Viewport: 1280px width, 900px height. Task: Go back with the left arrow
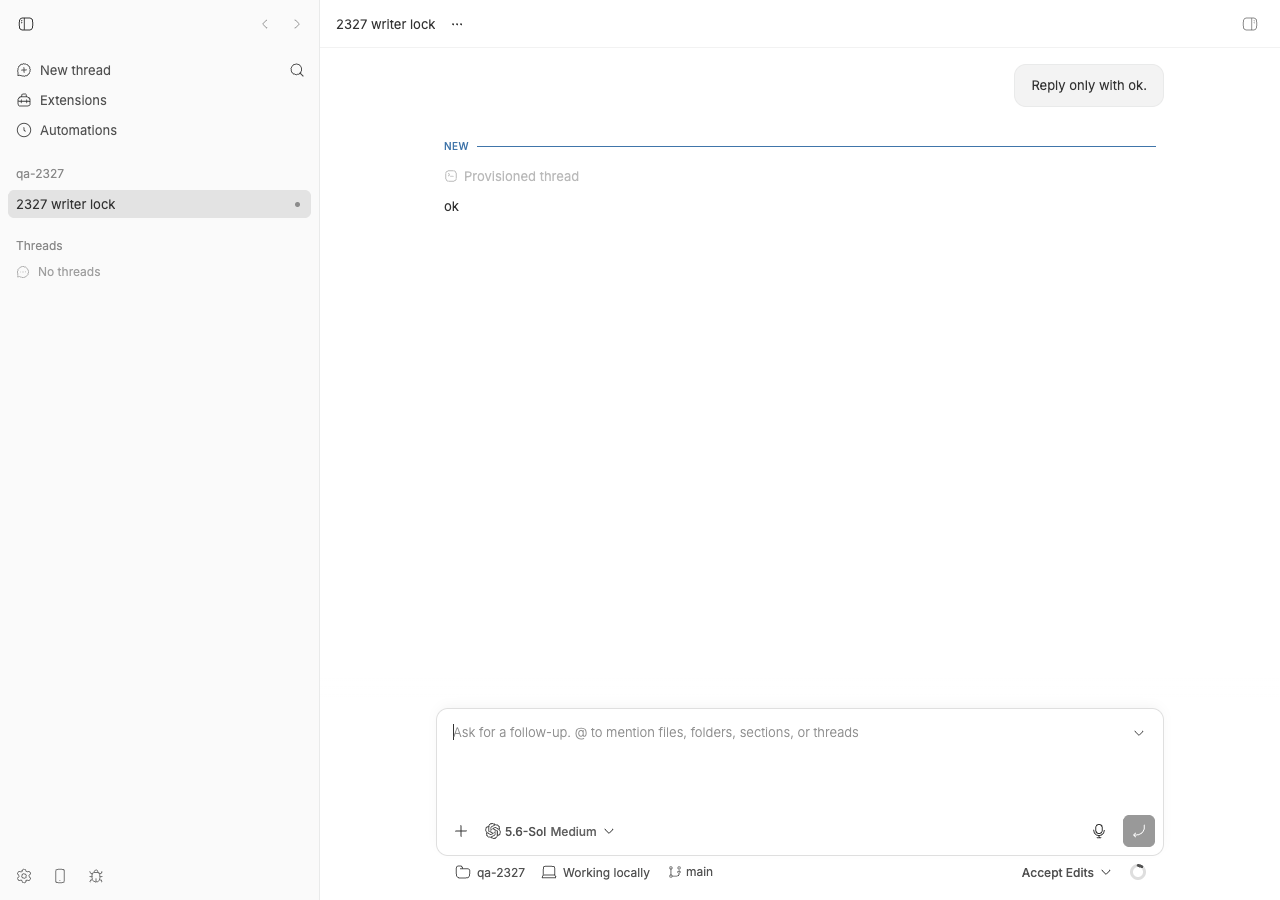[x=265, y=24]
